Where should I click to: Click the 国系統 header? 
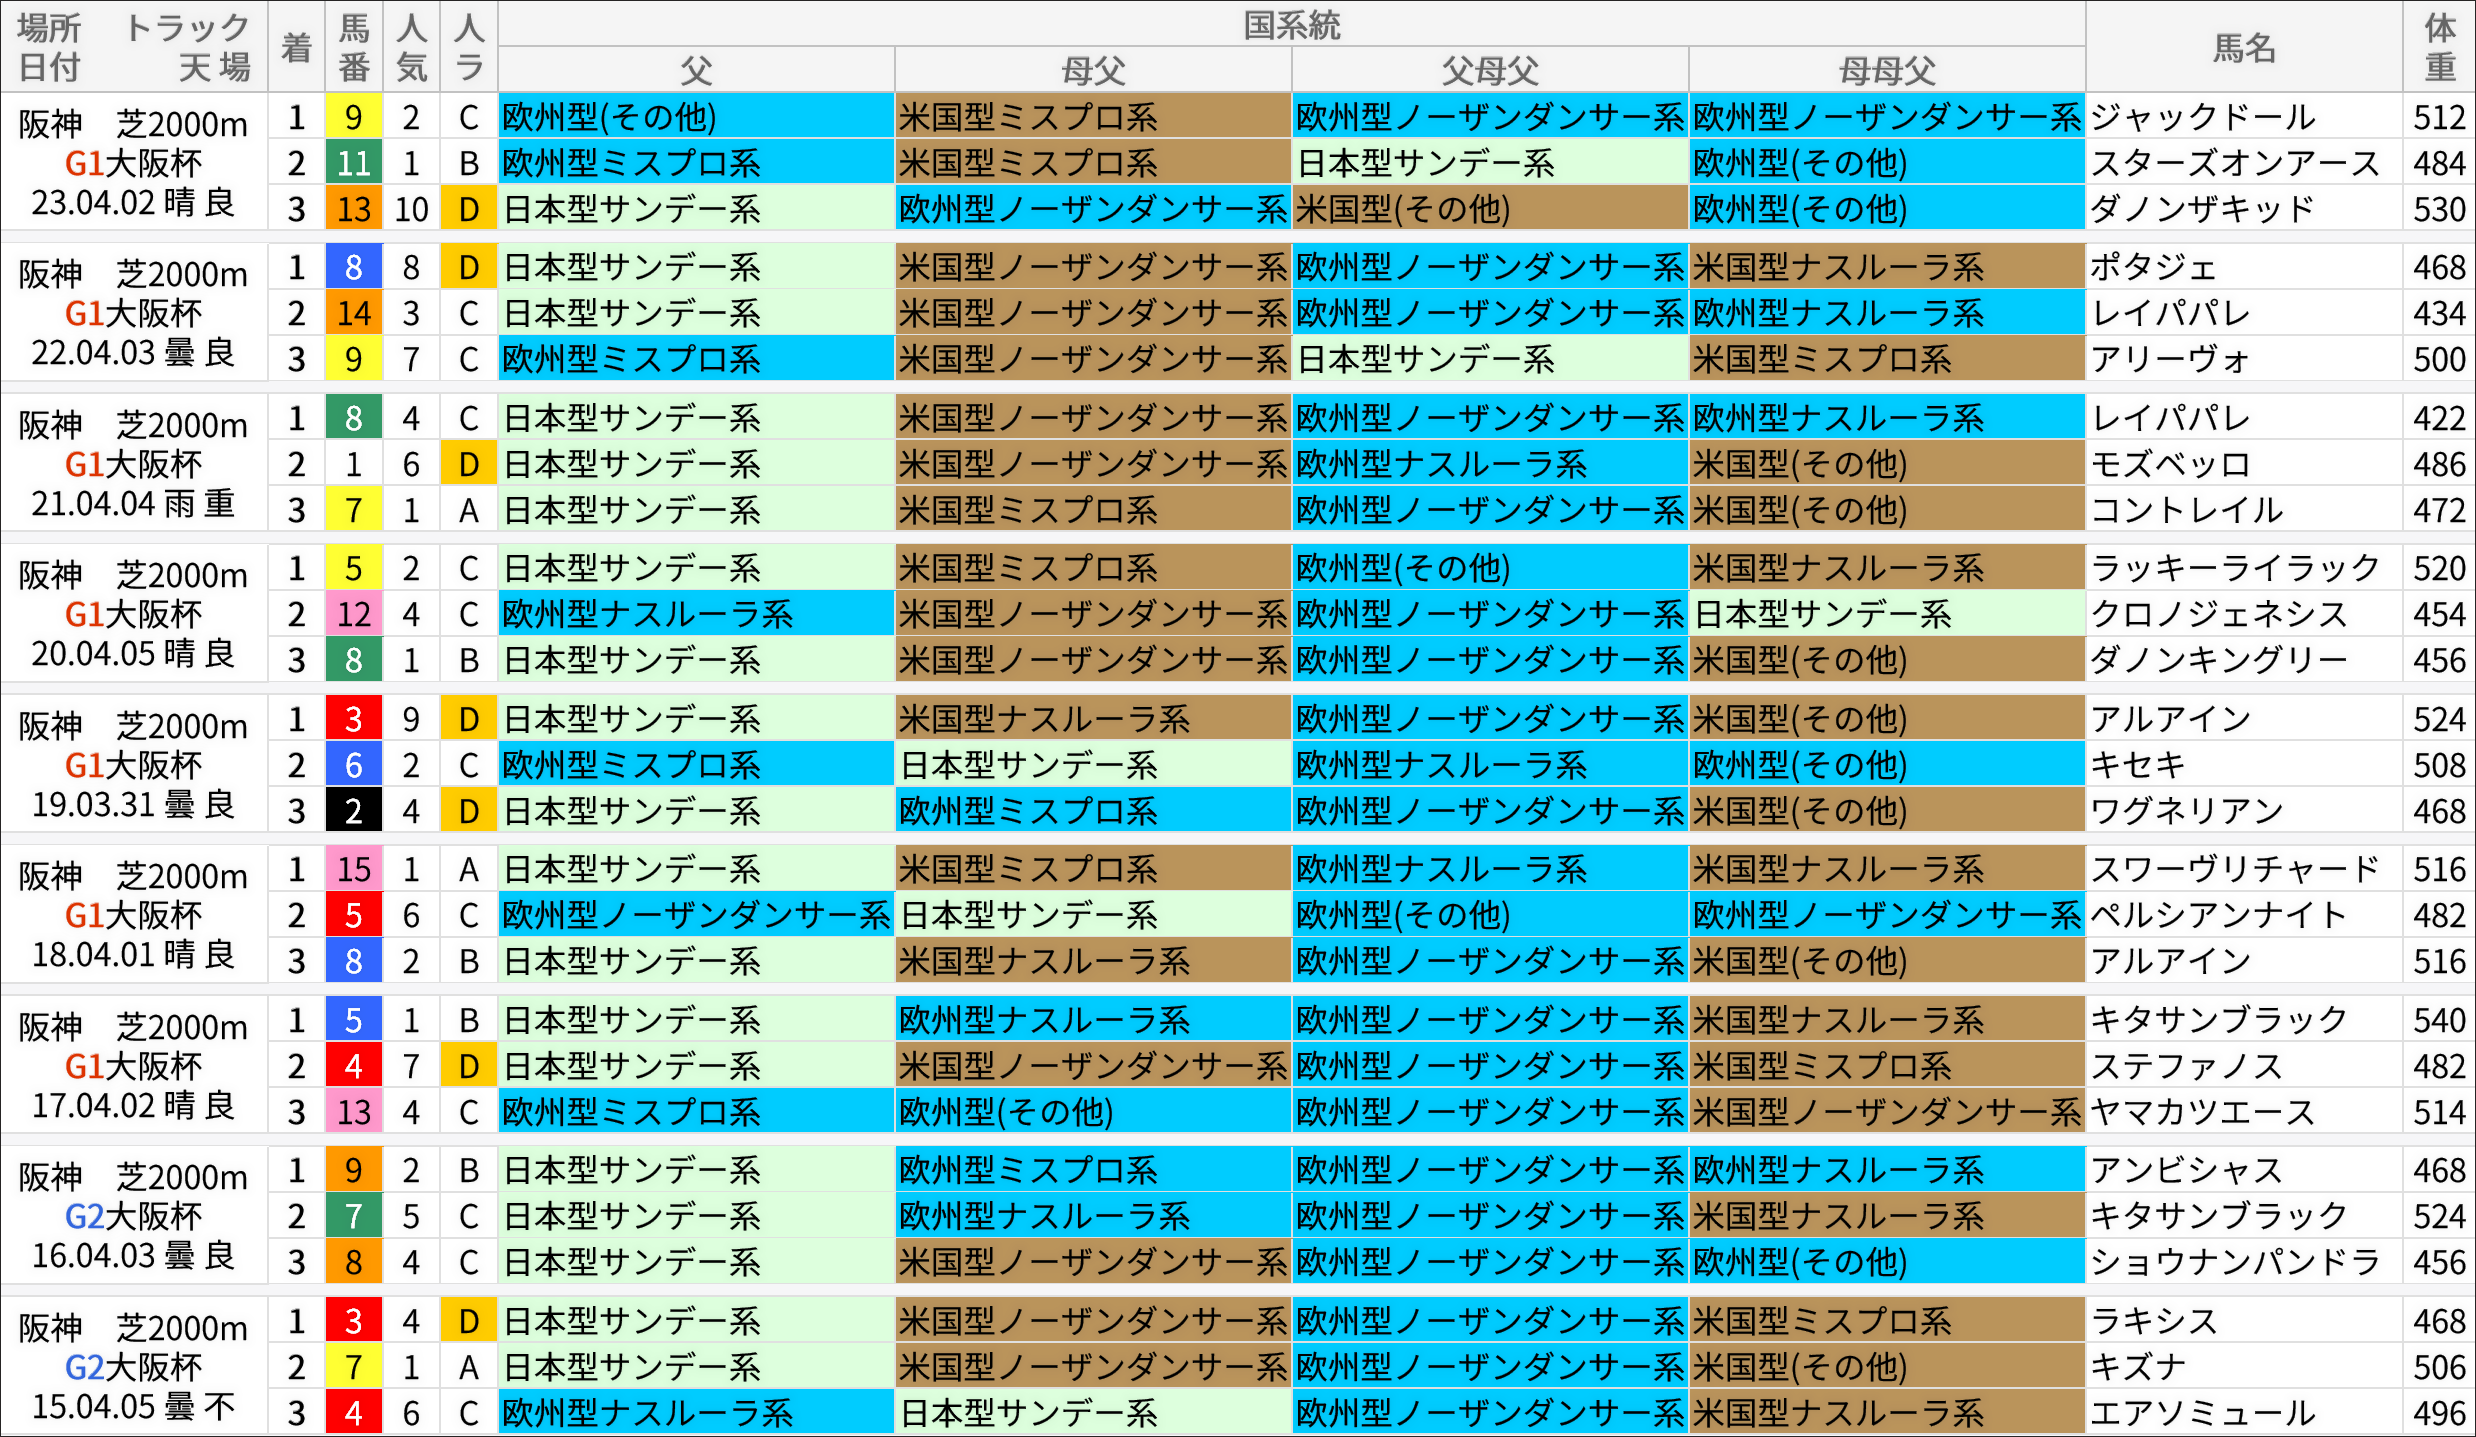(x=1291, y=25)
